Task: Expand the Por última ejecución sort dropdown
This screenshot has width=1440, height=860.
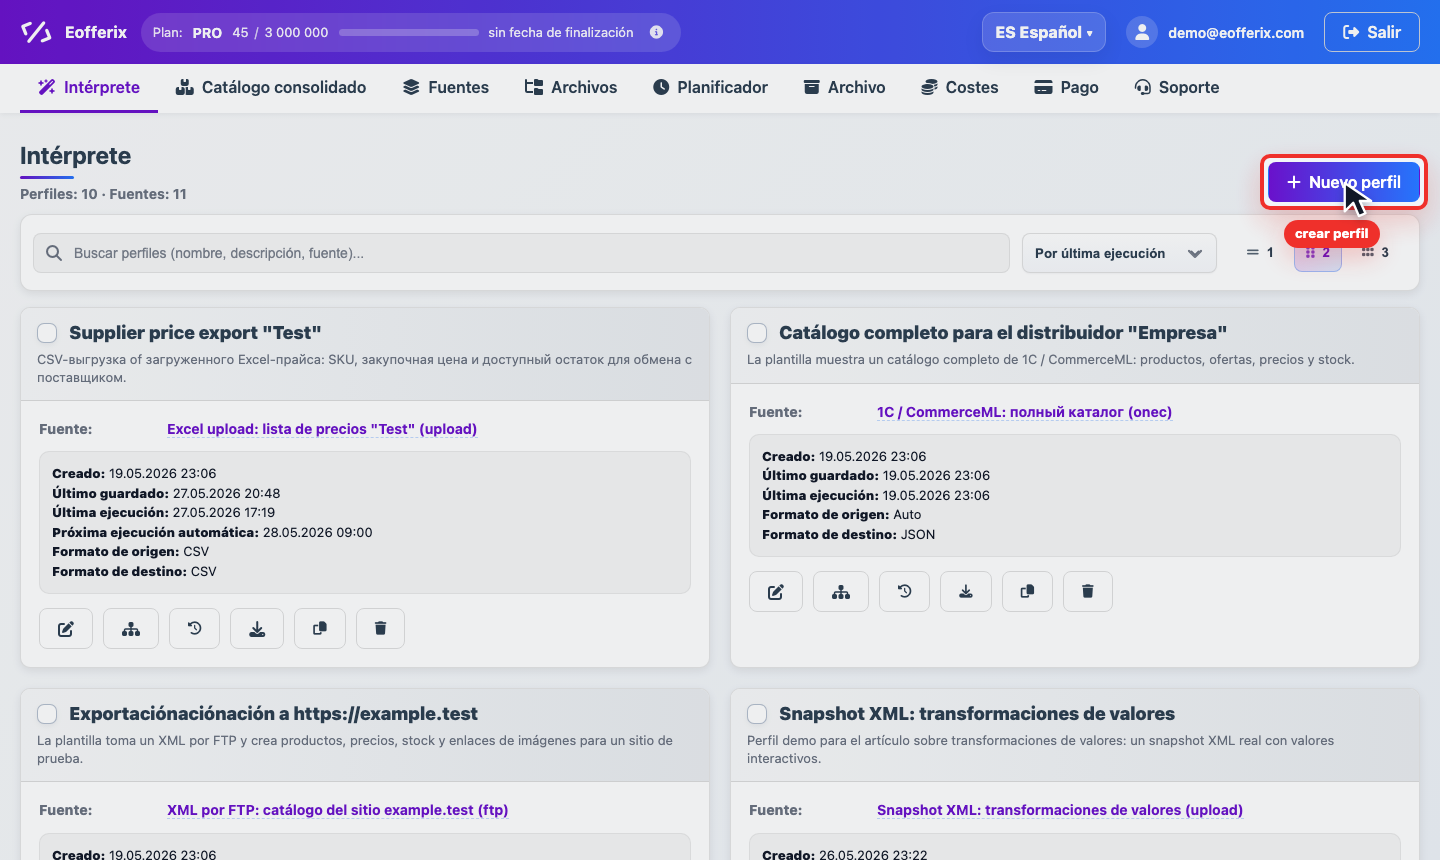Action: point(1119,253)
